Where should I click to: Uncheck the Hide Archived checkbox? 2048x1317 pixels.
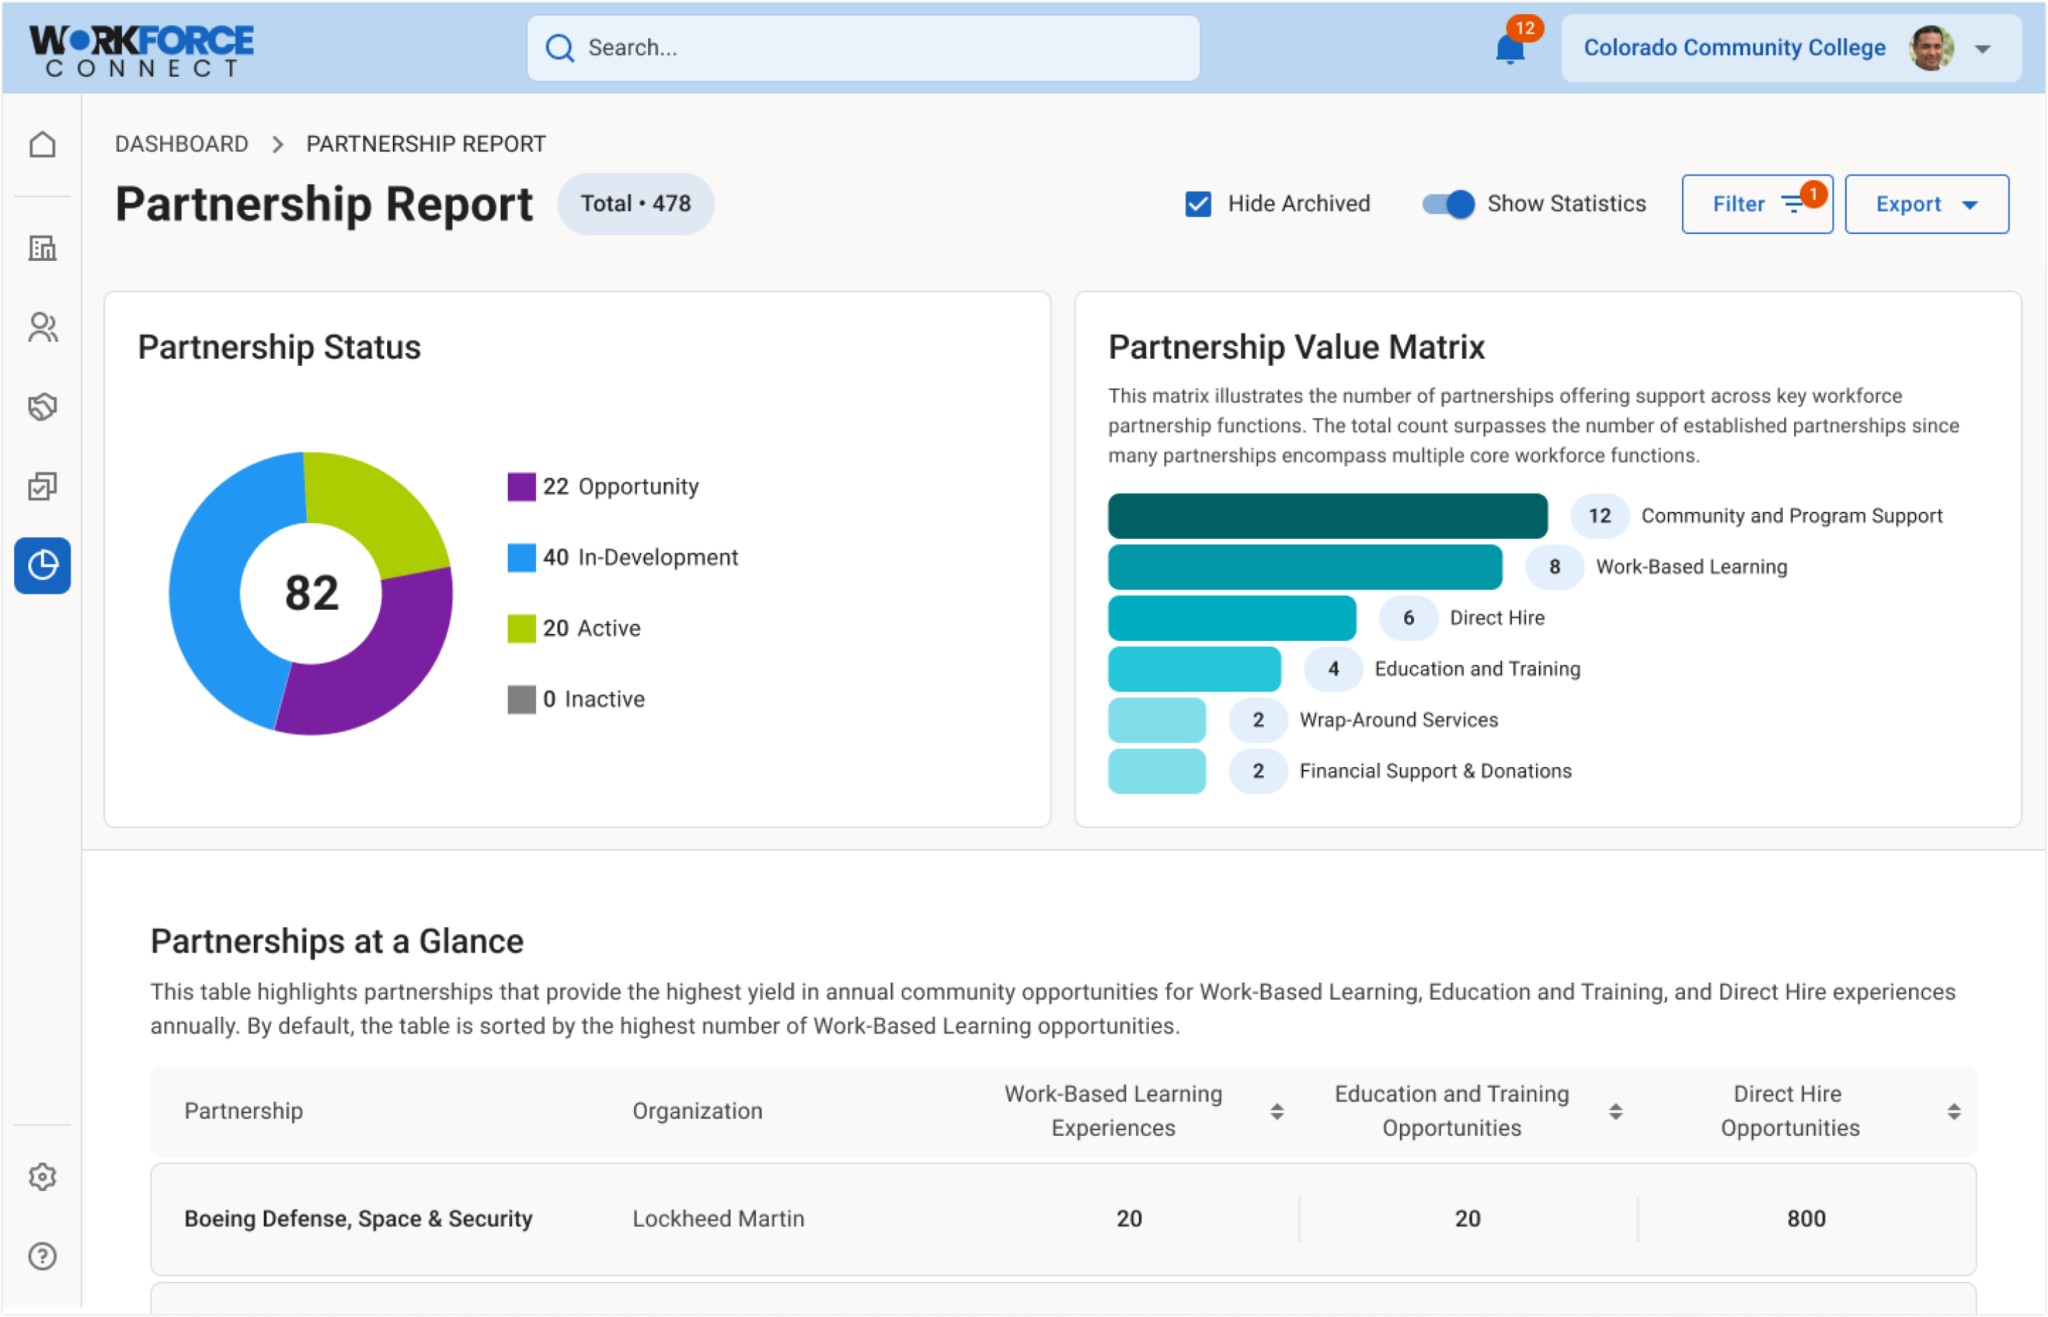1198,204
